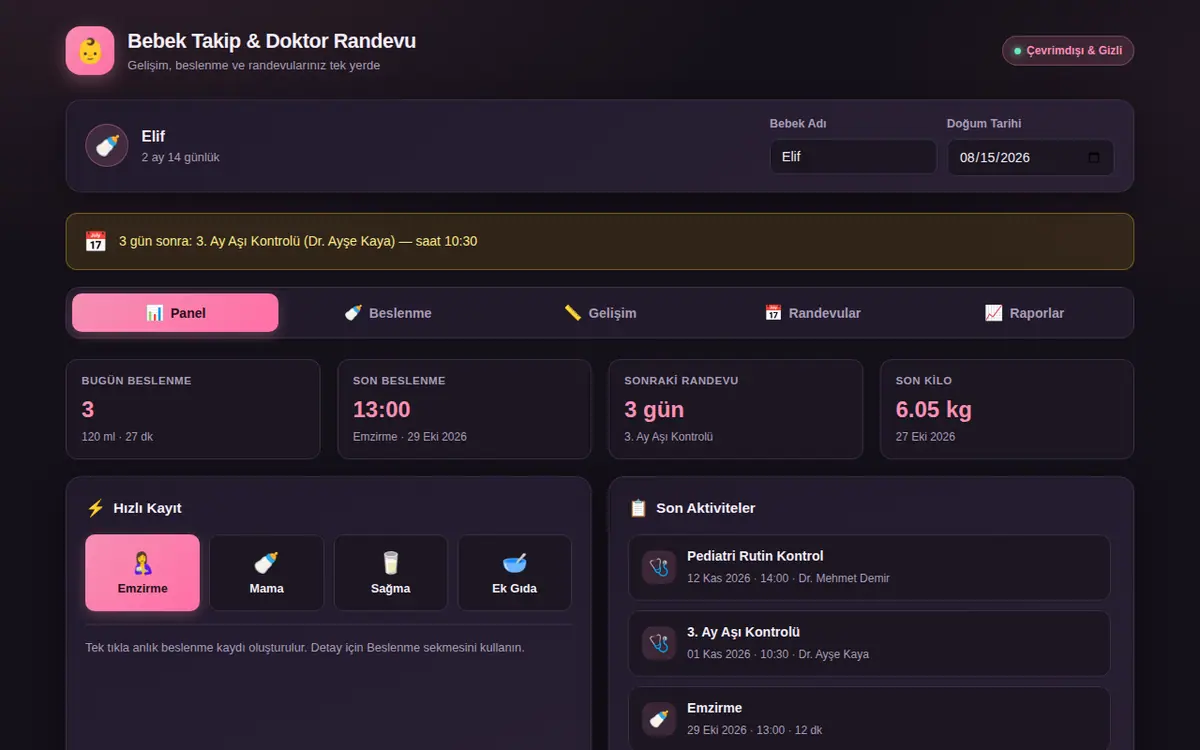Click the 6.05 kg weight value
This screenshot has width=1200, height=750.
pyautogui.click(x=934, y=409)
